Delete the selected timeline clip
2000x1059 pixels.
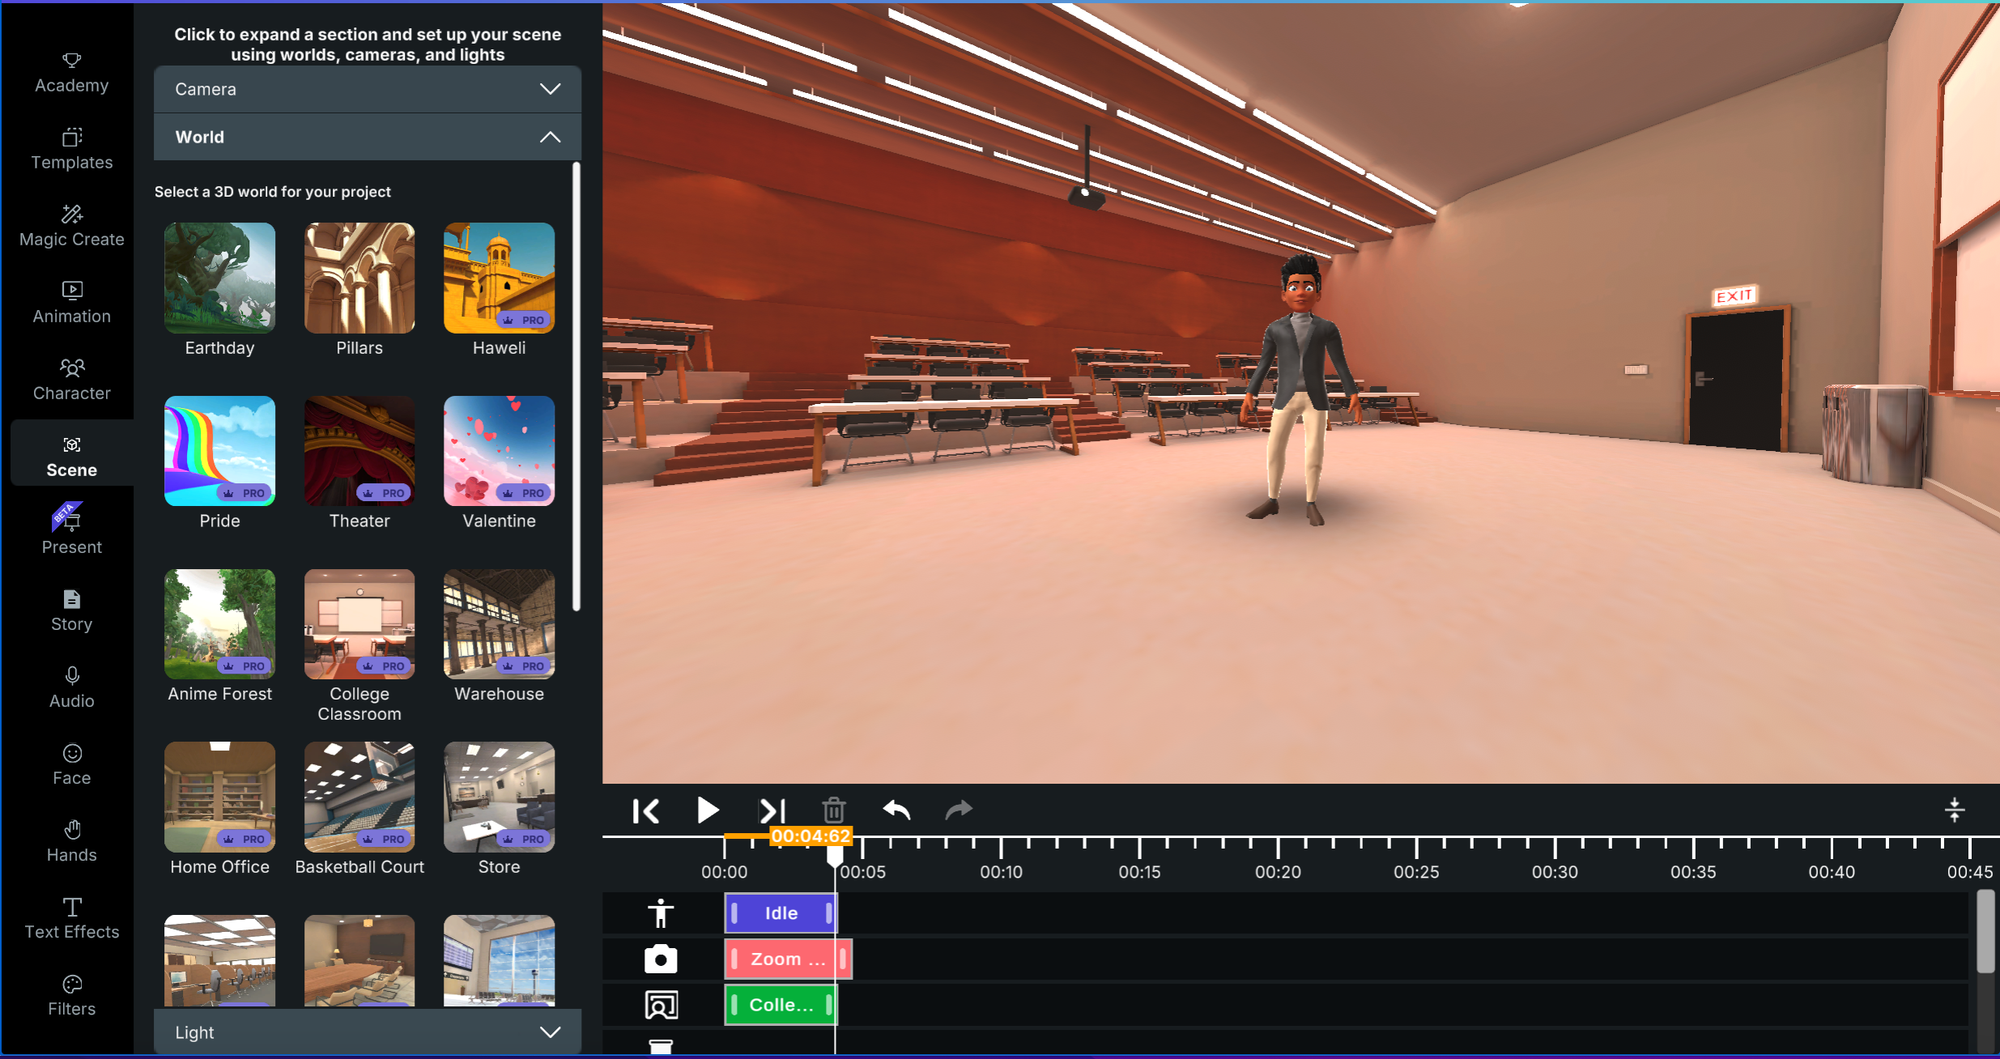pyautogui.click(x=834, y=810)
